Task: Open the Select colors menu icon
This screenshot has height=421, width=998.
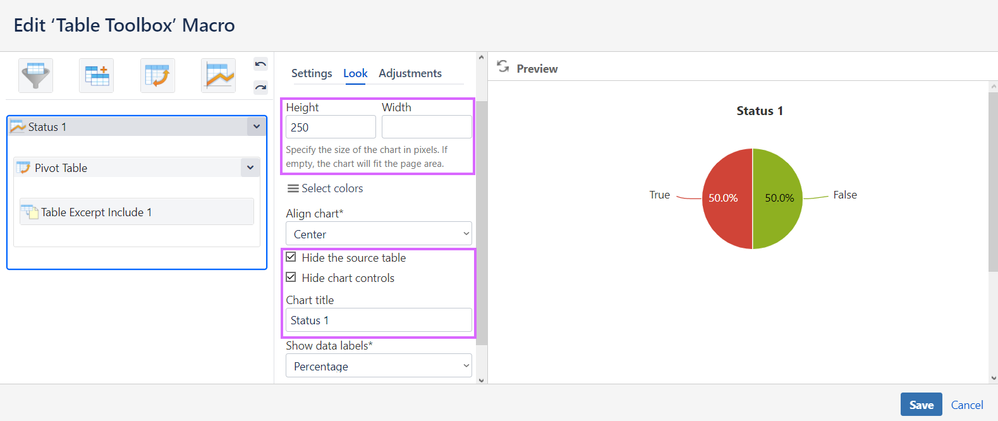Action: 293,189
